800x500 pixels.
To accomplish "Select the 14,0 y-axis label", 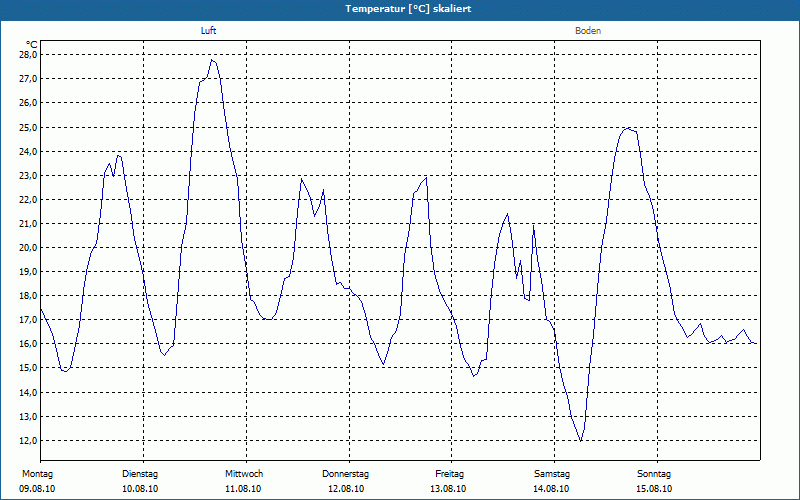I will (x=29, y=392).
